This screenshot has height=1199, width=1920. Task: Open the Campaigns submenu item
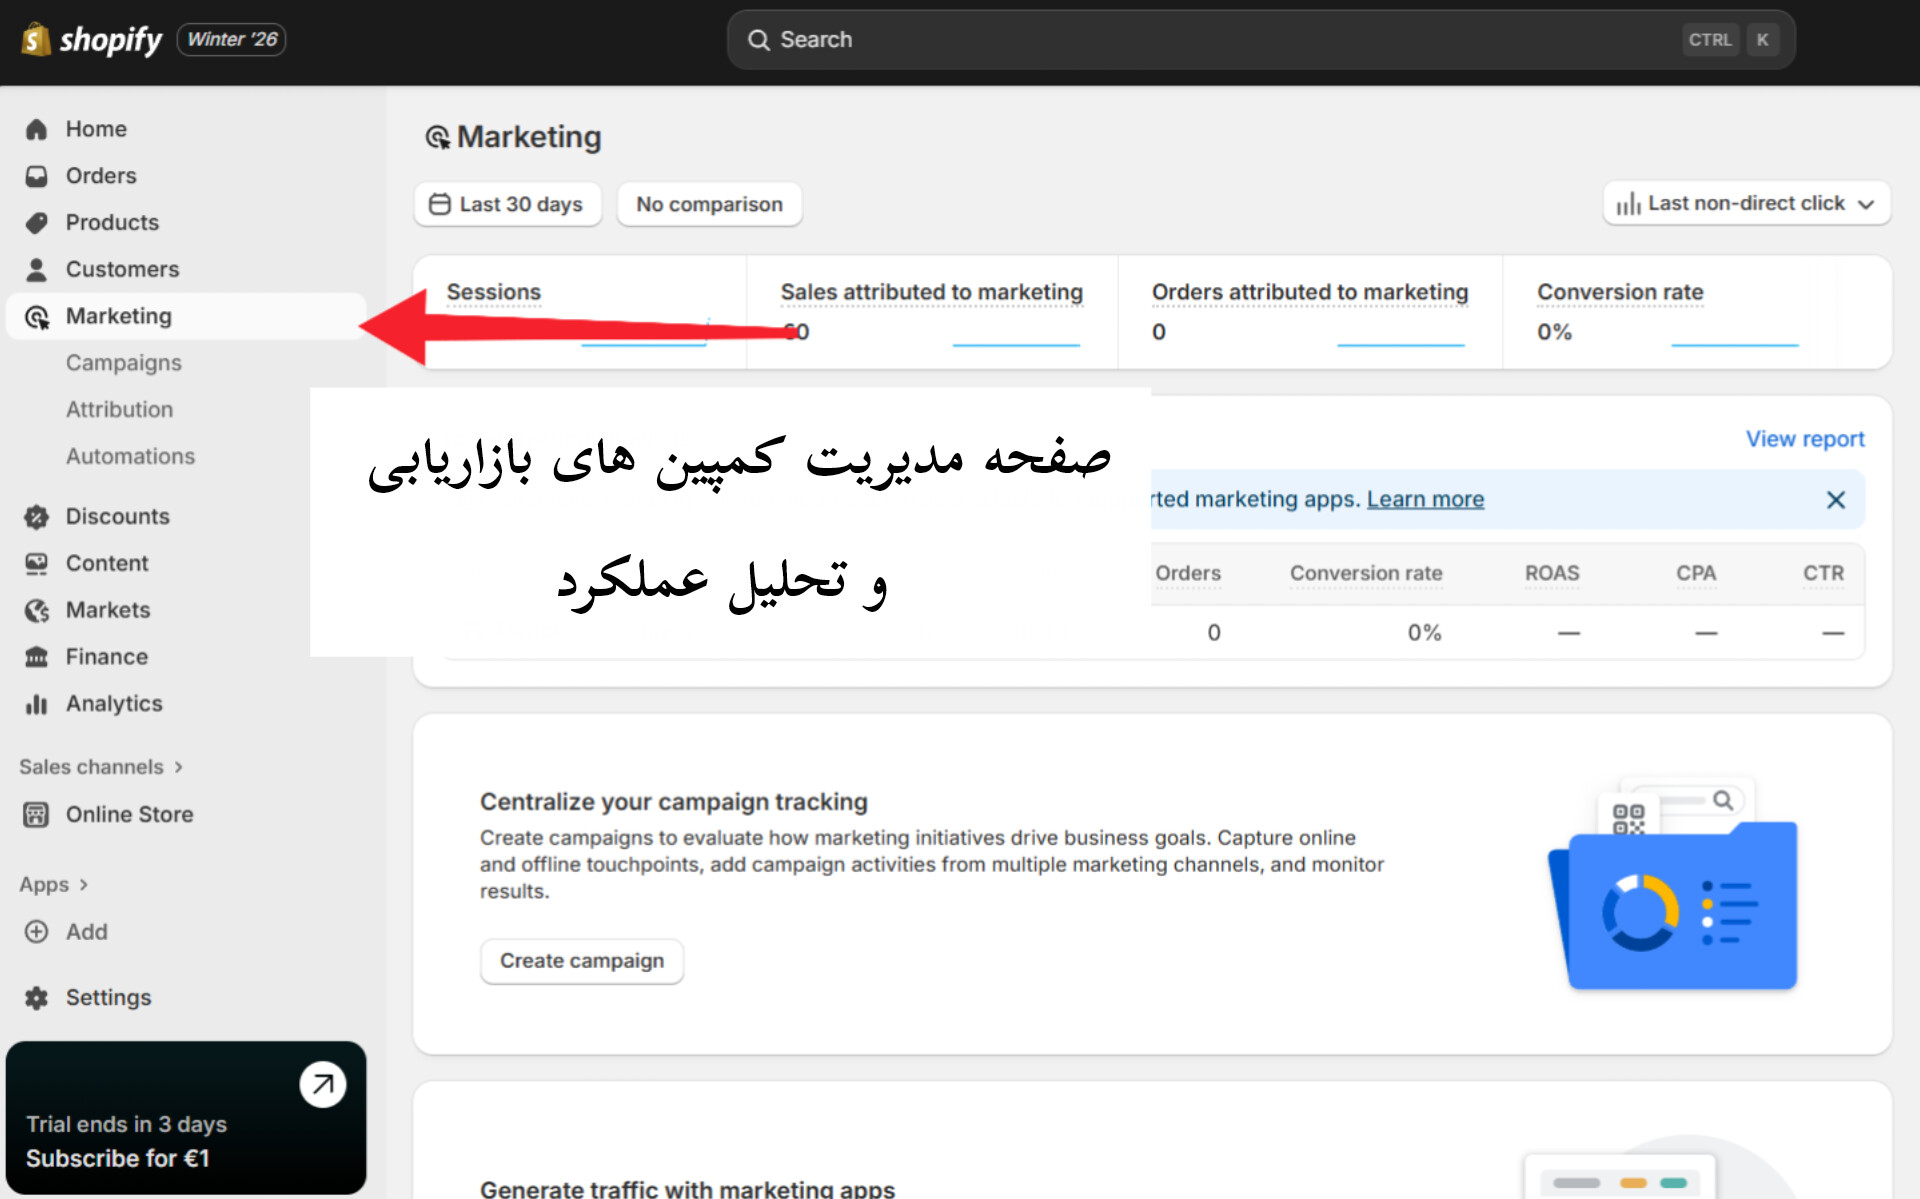[124, 363]
